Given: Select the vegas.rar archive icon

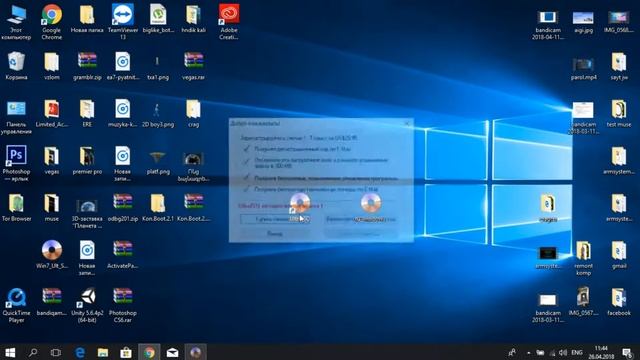Looking at the screenshot, I should click(x=193, y=66).
